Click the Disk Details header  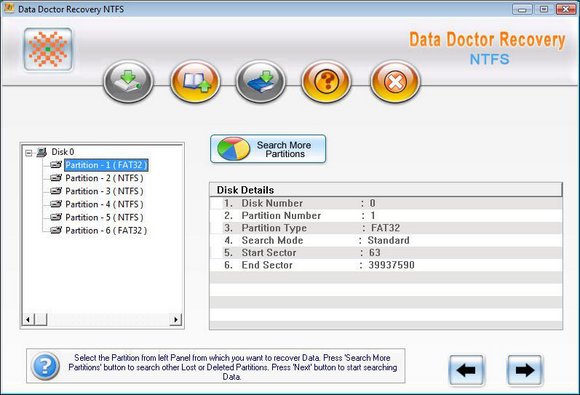pyautogui.click(x=386, y=190)
